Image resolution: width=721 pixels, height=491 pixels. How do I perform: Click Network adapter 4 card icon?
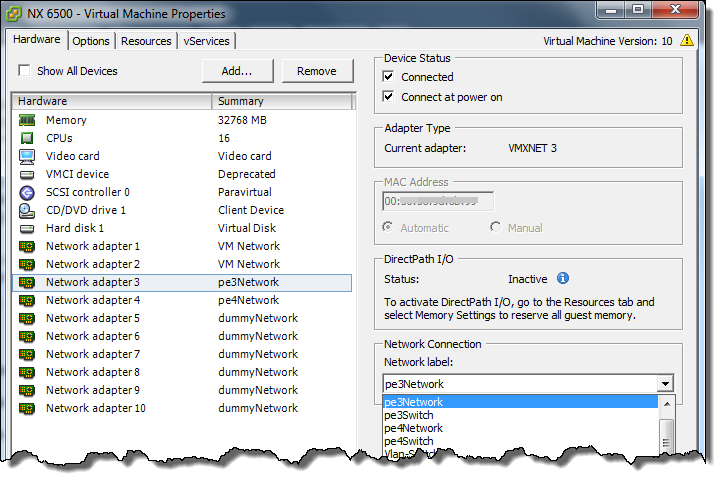coord(27,301)
